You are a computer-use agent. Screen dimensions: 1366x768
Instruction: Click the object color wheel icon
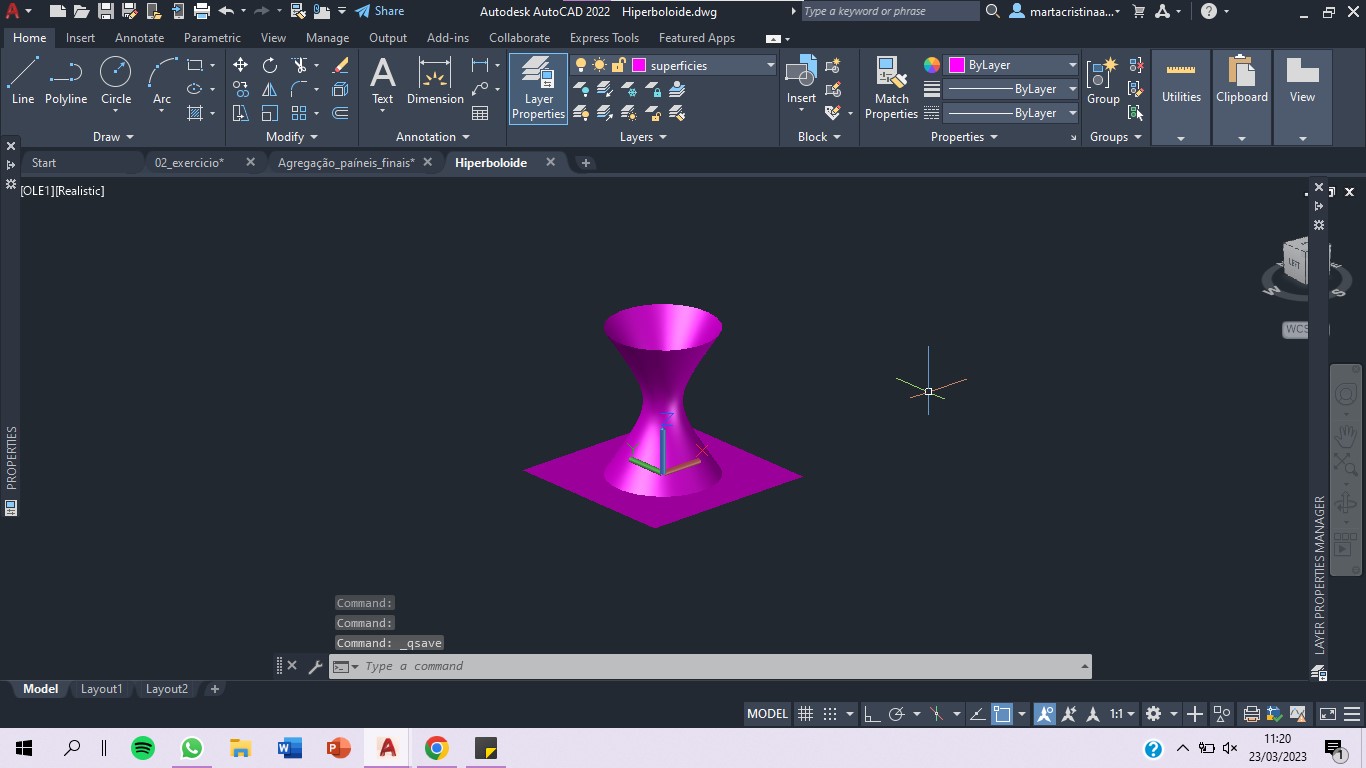coord(931,65)
